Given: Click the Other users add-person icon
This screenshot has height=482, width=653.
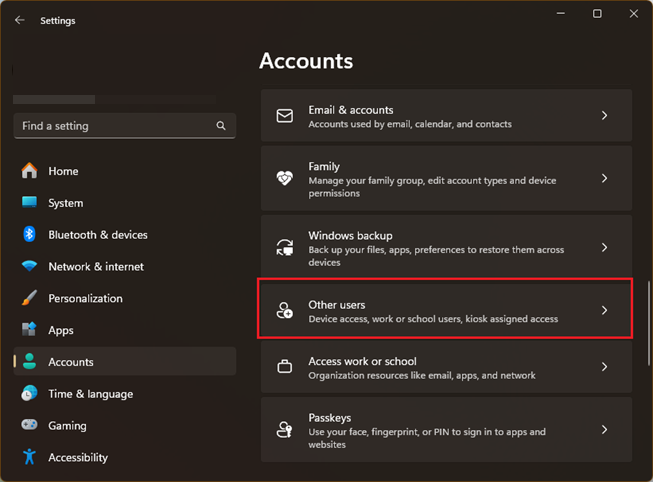Looking at the screenshot, I should click(x=285, y=310).
